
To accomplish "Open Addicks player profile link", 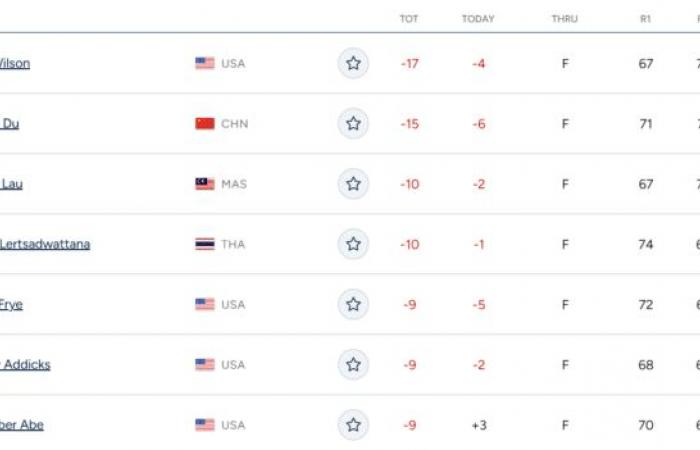I will pos(25,365).
